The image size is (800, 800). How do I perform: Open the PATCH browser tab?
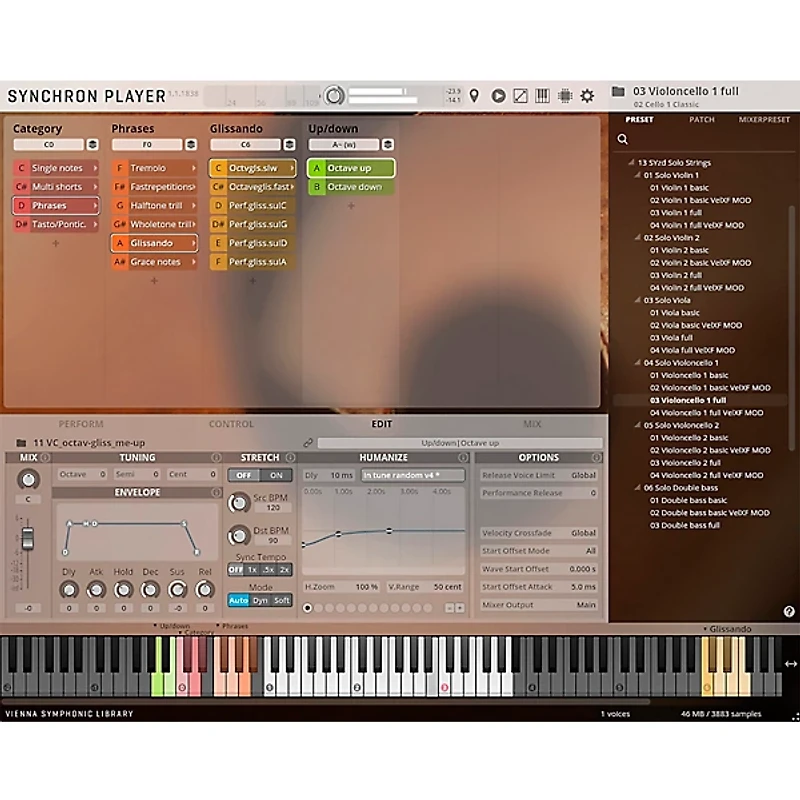[x=702, y=119]
